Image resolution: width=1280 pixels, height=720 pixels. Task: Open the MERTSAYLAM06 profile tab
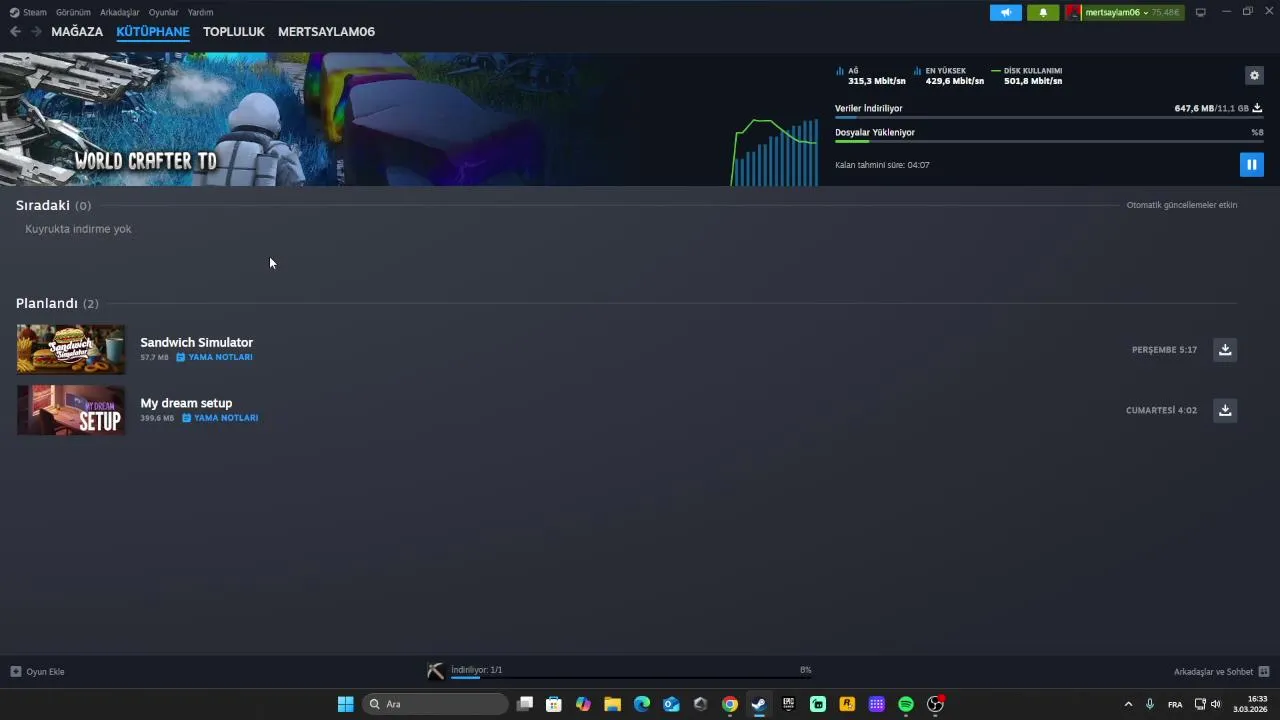(x=326, y=32)
